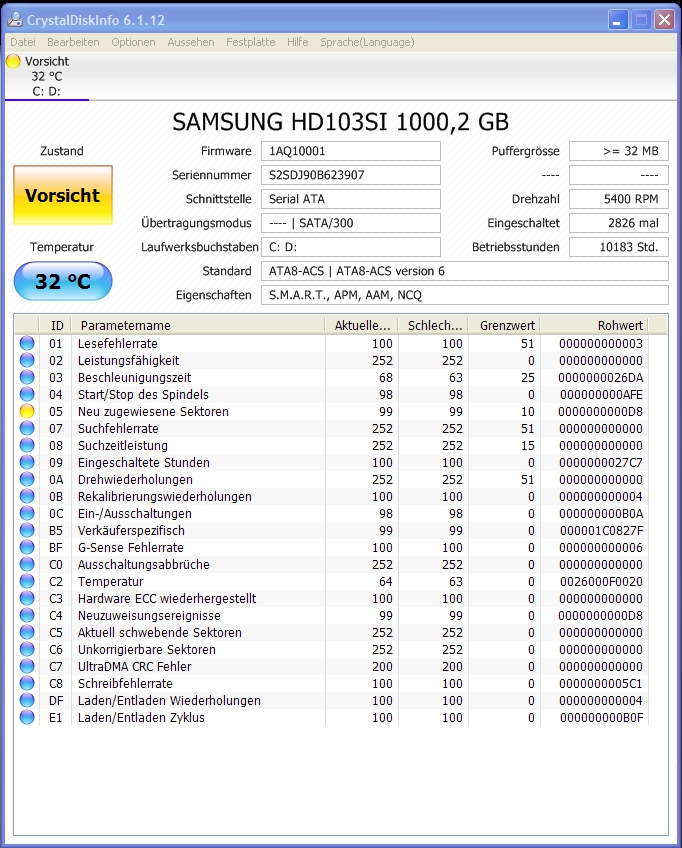Screen dimensions: 682x848
Task: Click the Standard field ATA8-ACS
Action: pyautogui.click(x=465, y=271)
